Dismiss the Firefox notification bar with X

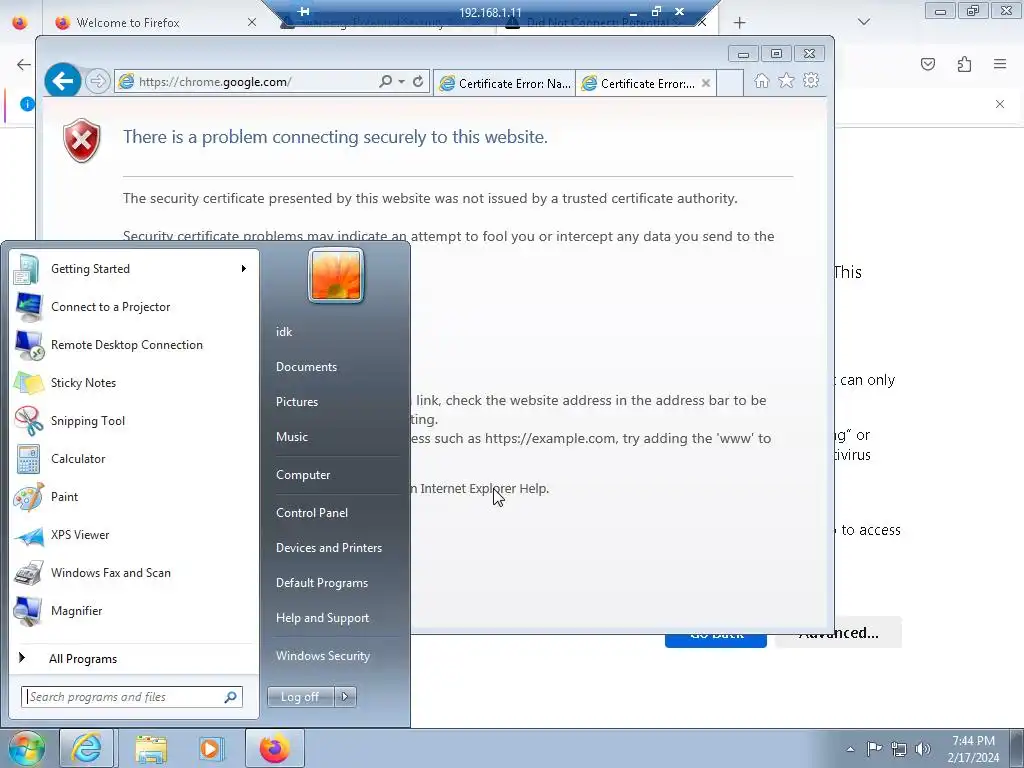pyautogui.click(x=1000, y=104)
